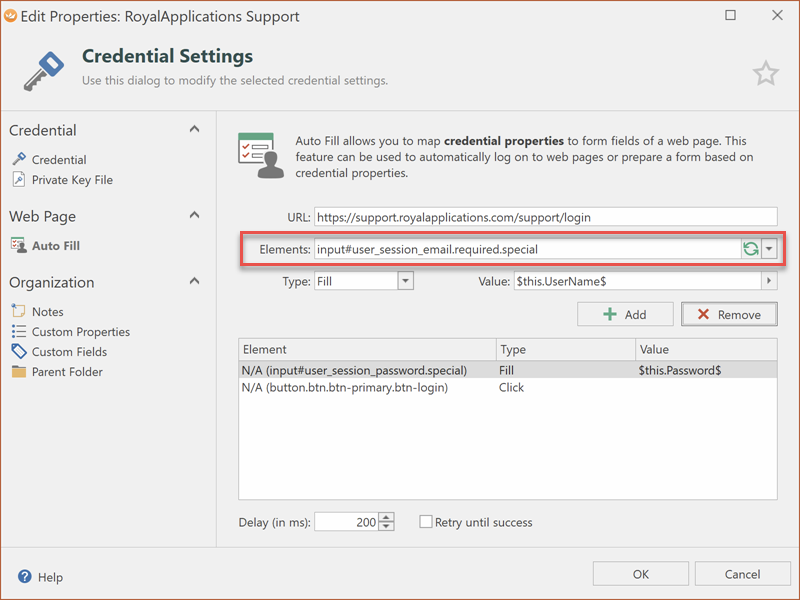This screenshot has height=600, width=800.
Task: Click the favorite star icon
Action: [765, 73]
